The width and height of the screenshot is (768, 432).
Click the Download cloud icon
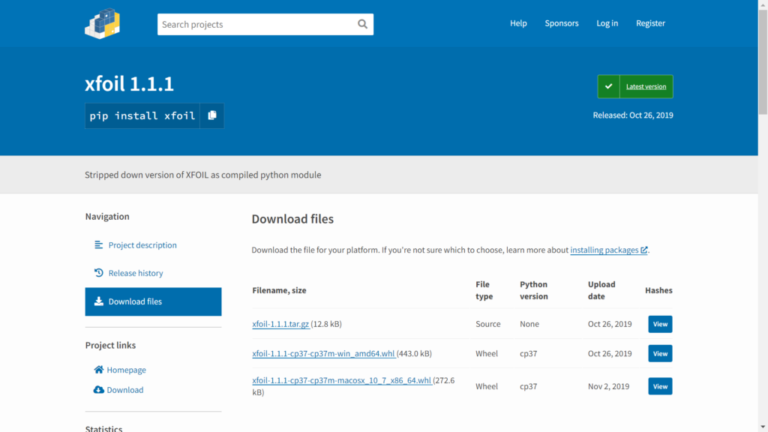click(99, 390)
